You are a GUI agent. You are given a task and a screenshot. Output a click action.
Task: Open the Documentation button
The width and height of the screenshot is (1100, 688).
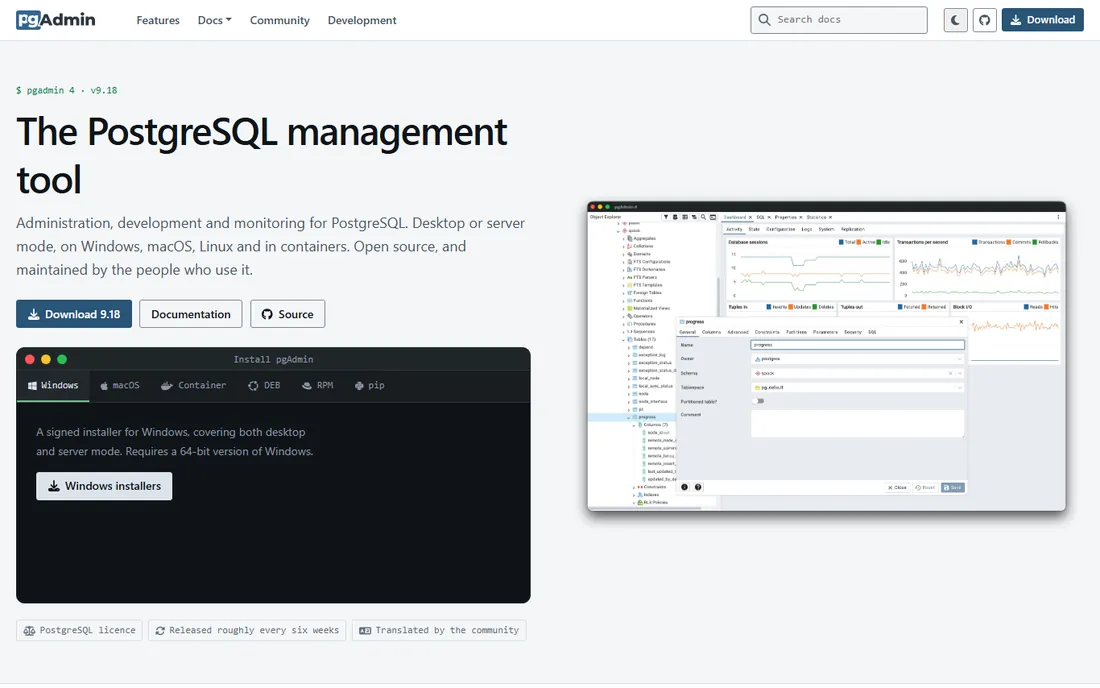click(191, 314)
